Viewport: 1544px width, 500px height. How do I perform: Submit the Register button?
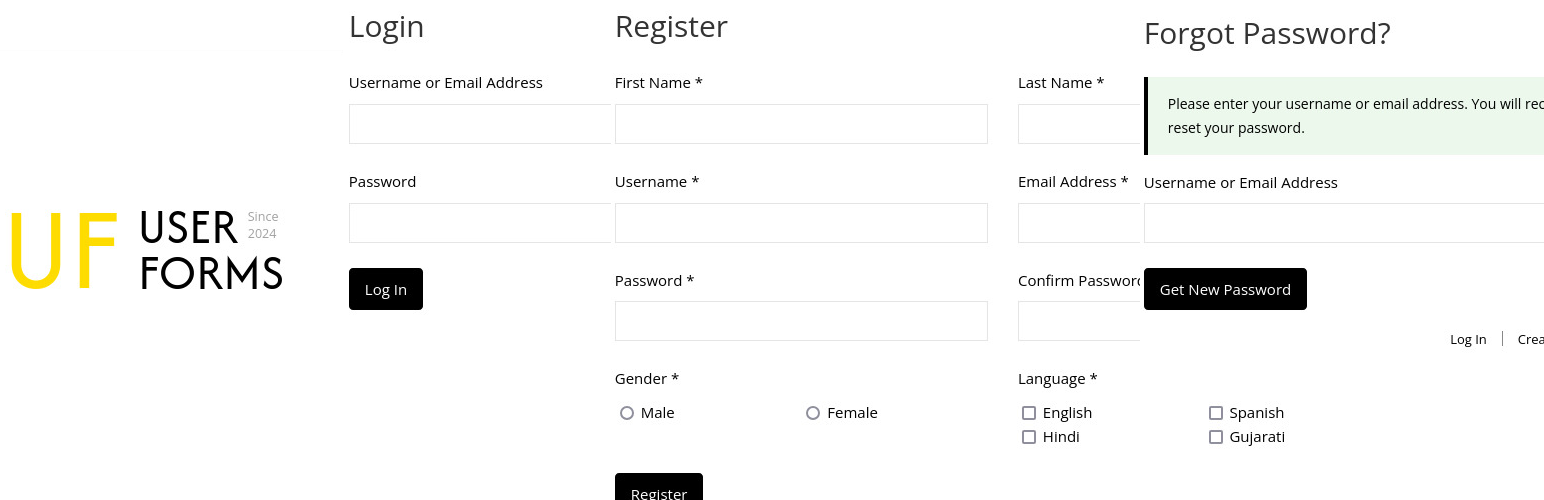tap(658, 488)
